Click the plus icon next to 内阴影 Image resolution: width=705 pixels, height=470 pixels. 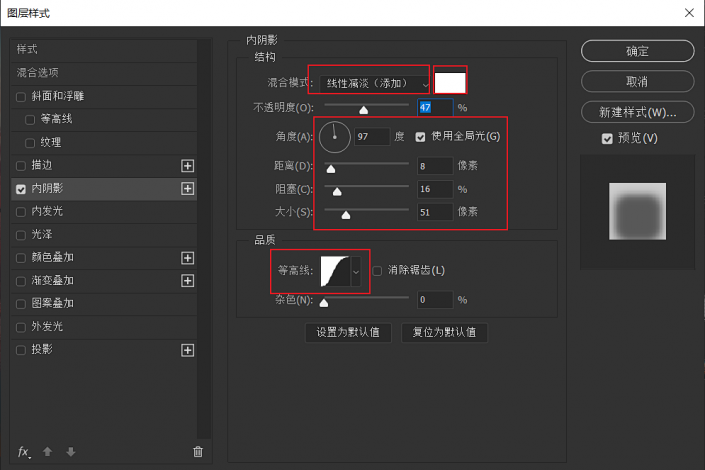pyautogui.click(x=187, y=188)
